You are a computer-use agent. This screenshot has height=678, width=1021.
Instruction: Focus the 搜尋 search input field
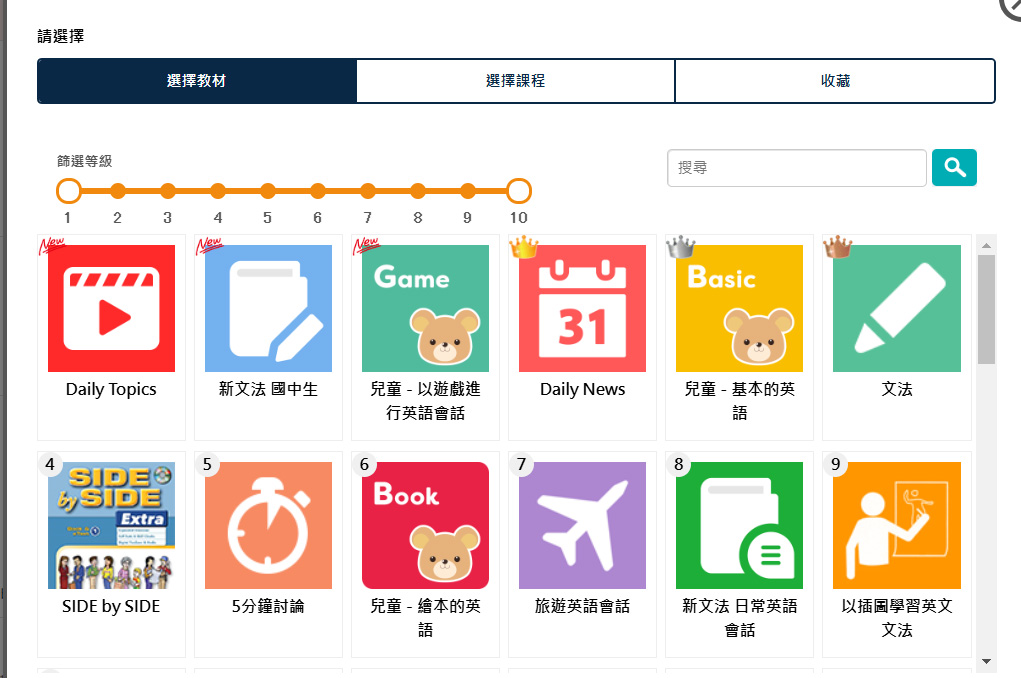[796, 168]
